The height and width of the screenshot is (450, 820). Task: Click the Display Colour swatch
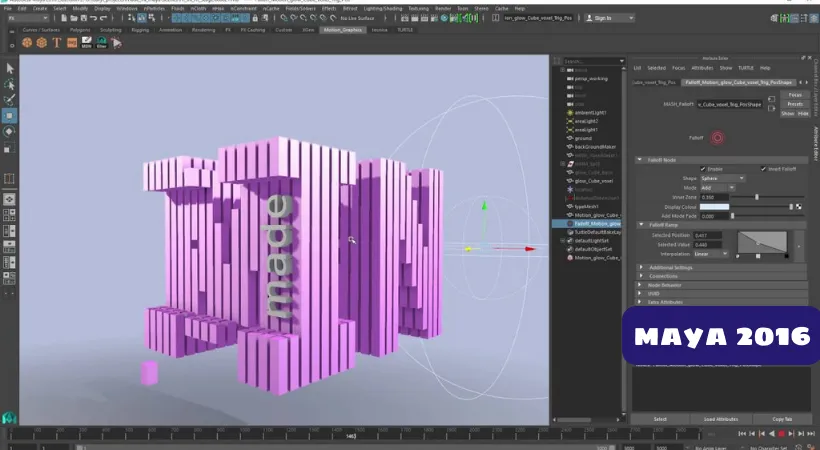click(x=713, y=206)
